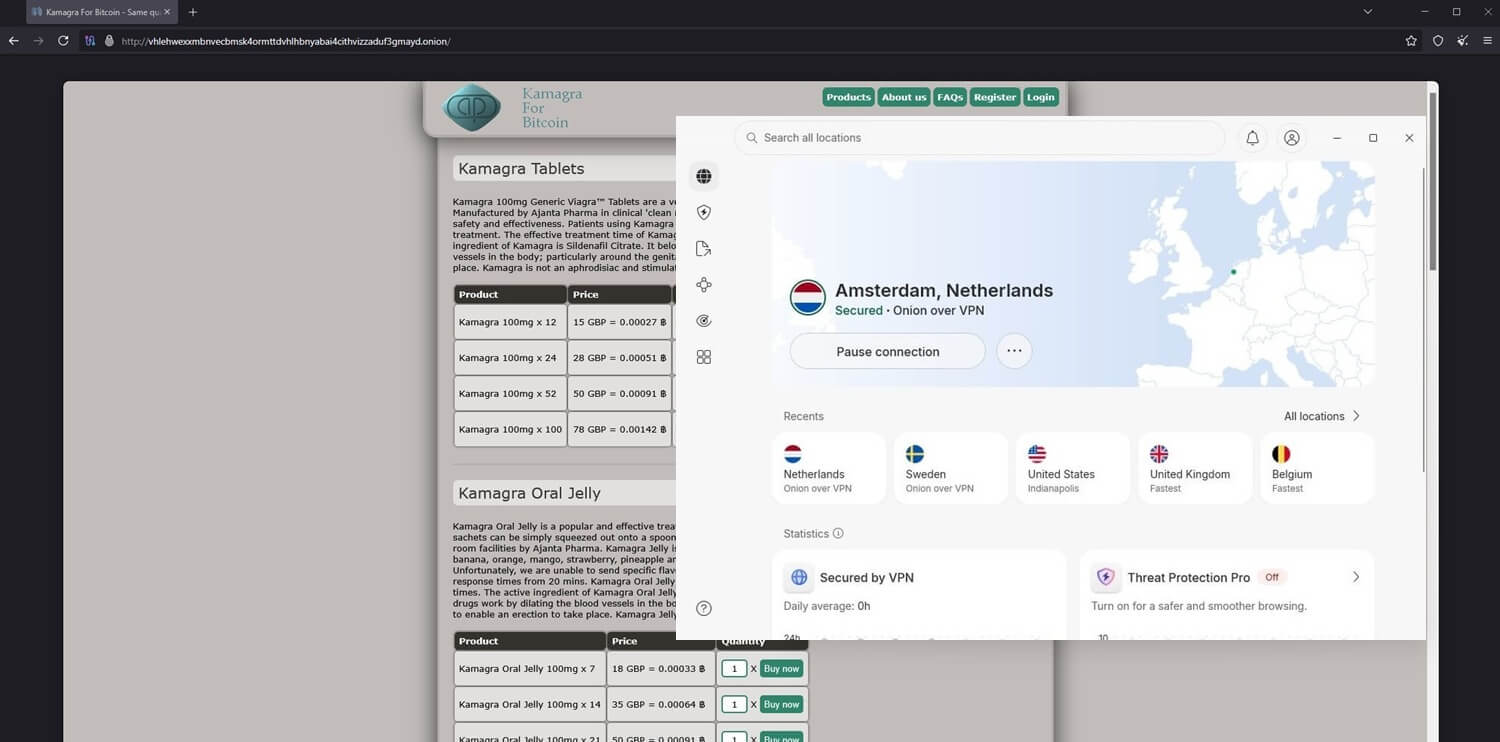Click the Pause connection button

click(888, 352)
